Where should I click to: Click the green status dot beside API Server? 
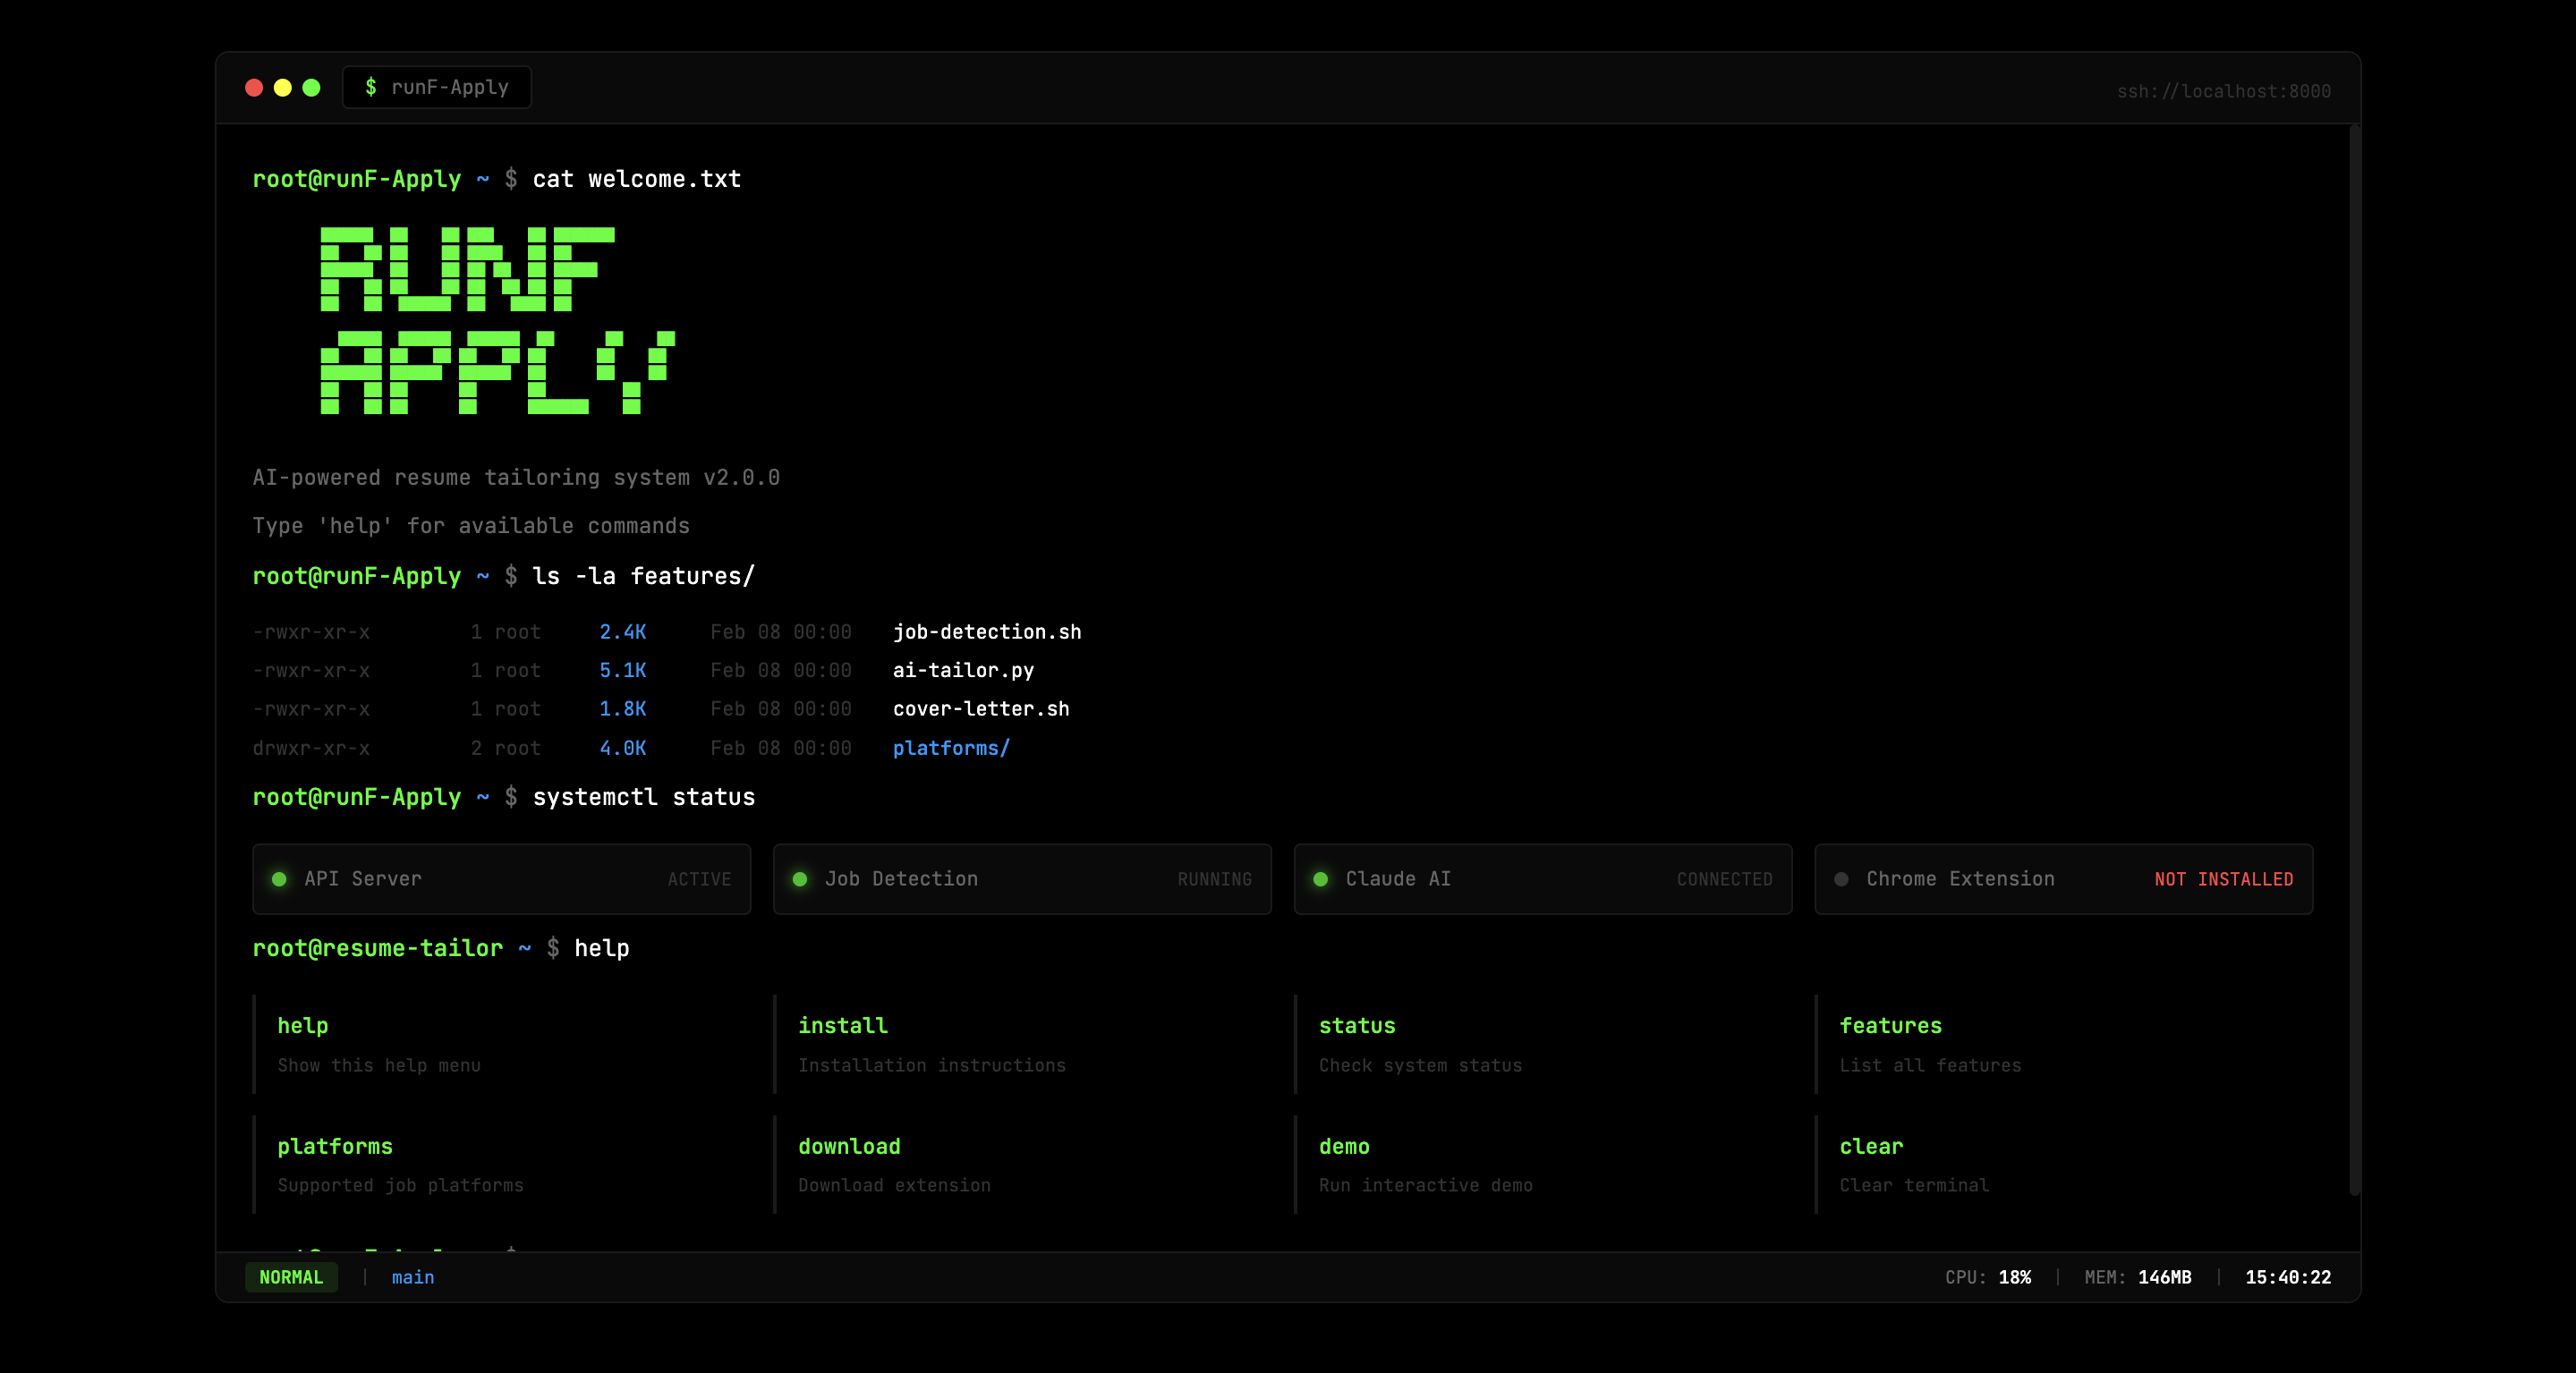(x=279, y=879)
